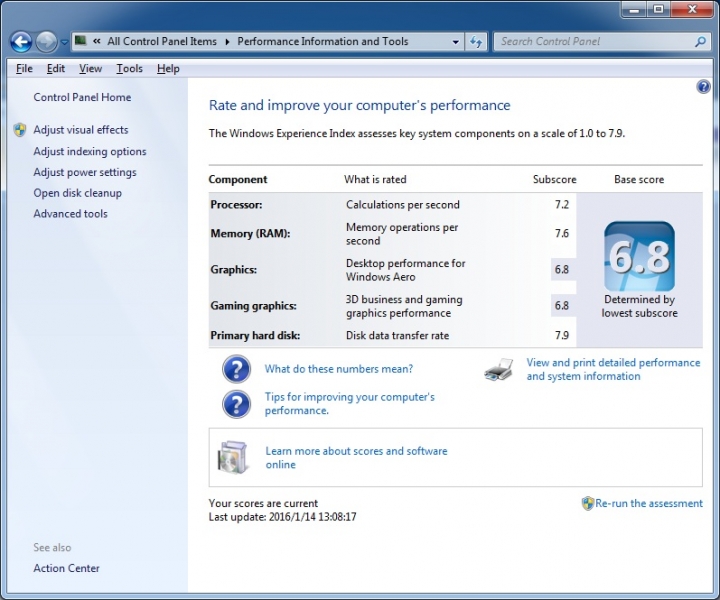Open the address bar history dropdown
Viewport: 720px width, 600px height.
pyautogui.click(x=455, y=42)
